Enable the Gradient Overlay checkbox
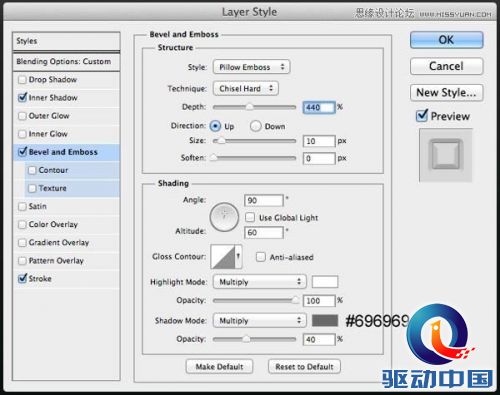This screenshot has width=500, height=395. (22, 242)
